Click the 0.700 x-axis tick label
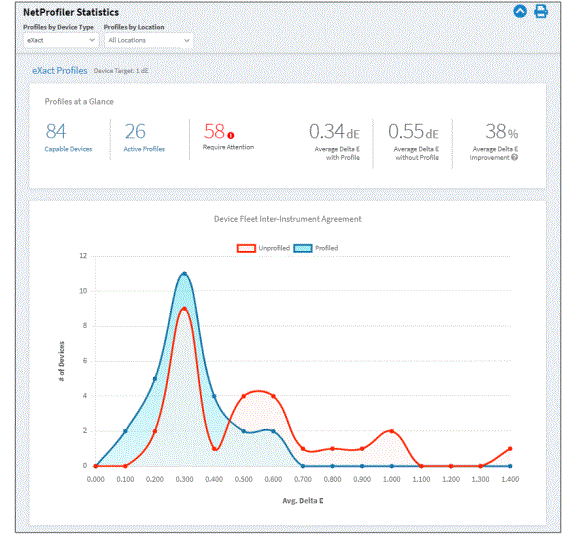Image resolution: width=579 pixels, height=536 pixels. pos(303,479)
